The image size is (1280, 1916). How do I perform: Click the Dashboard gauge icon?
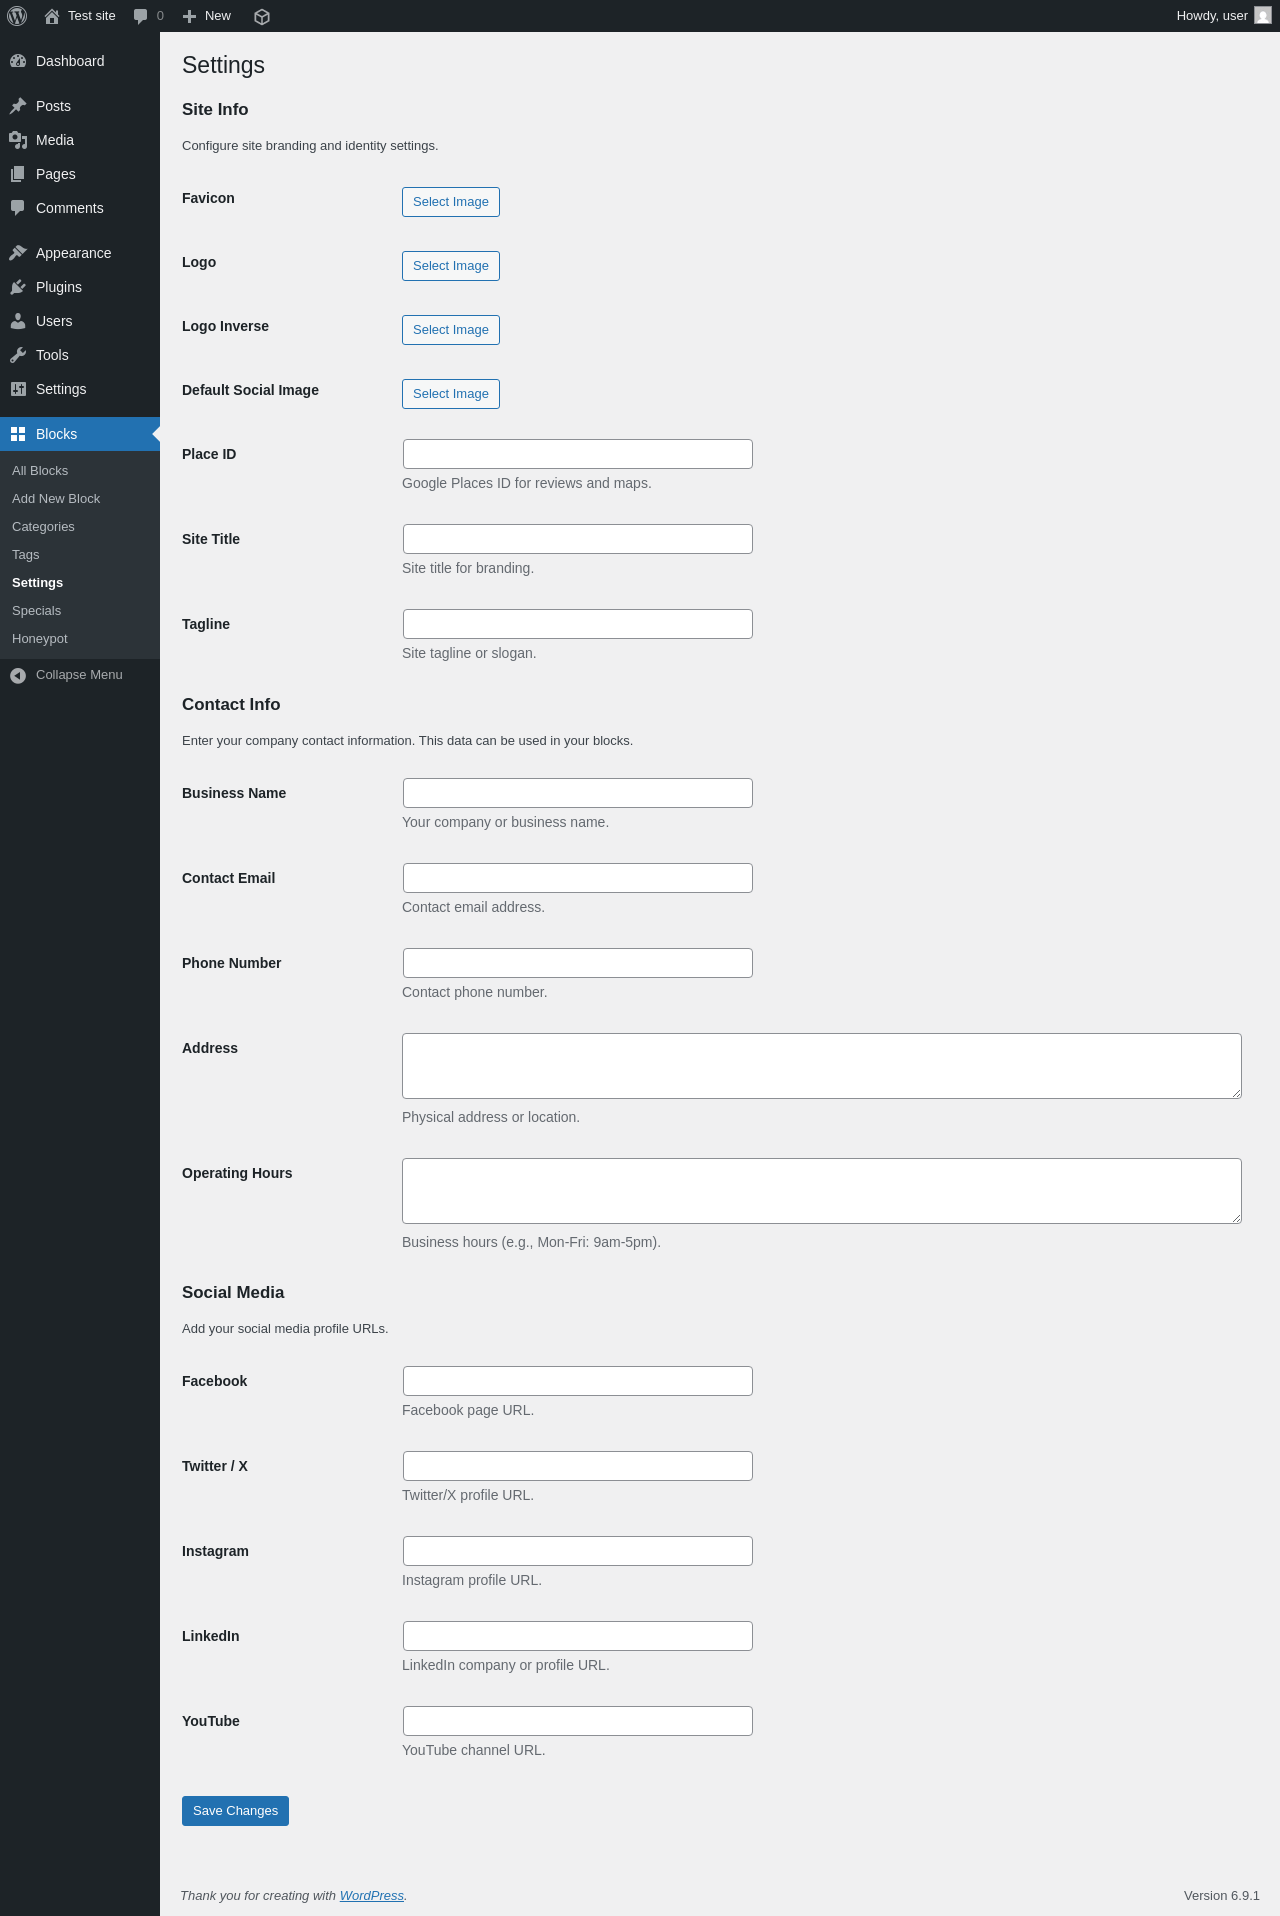(18, 61)
